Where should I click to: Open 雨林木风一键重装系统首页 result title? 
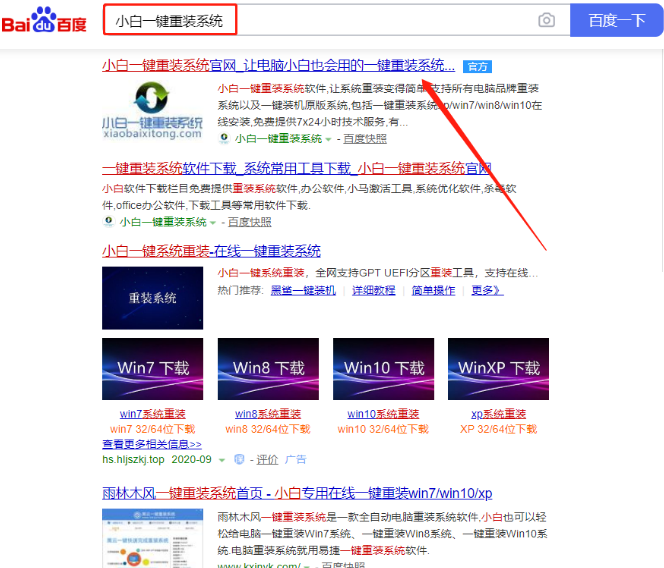pos(297,493)
